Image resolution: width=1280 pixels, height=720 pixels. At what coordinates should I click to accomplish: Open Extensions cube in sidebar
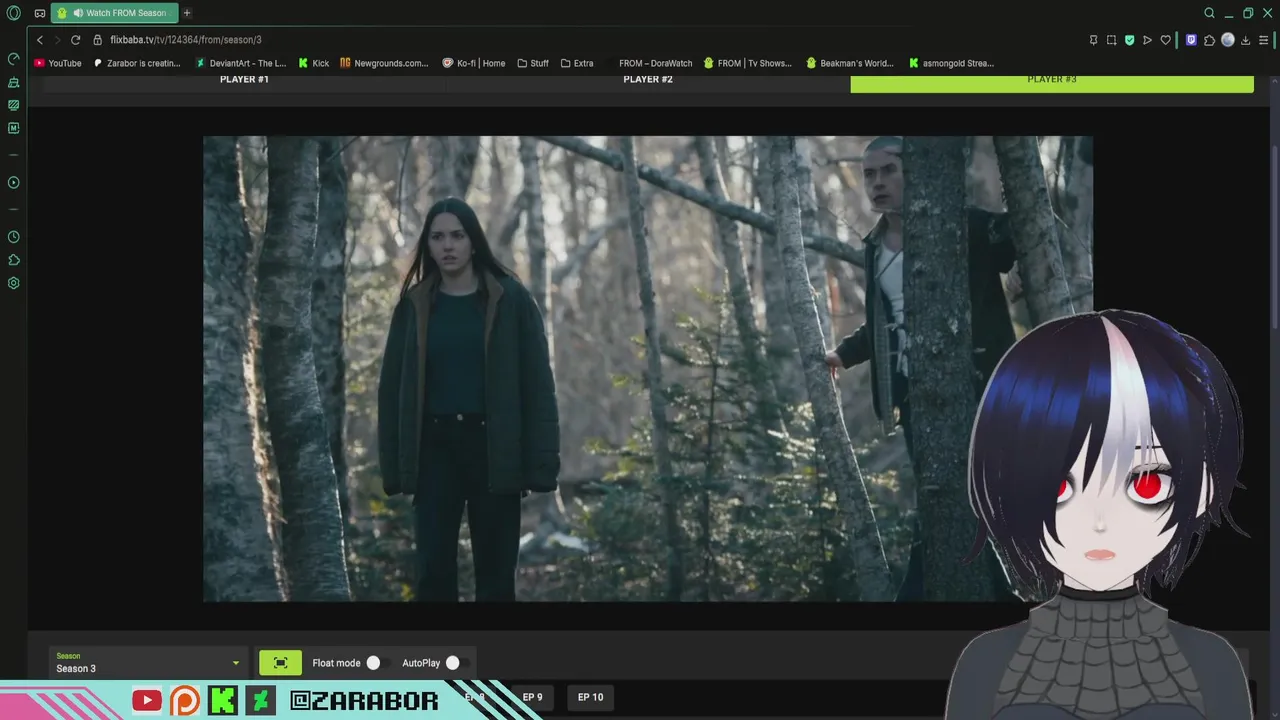[14, 260]
